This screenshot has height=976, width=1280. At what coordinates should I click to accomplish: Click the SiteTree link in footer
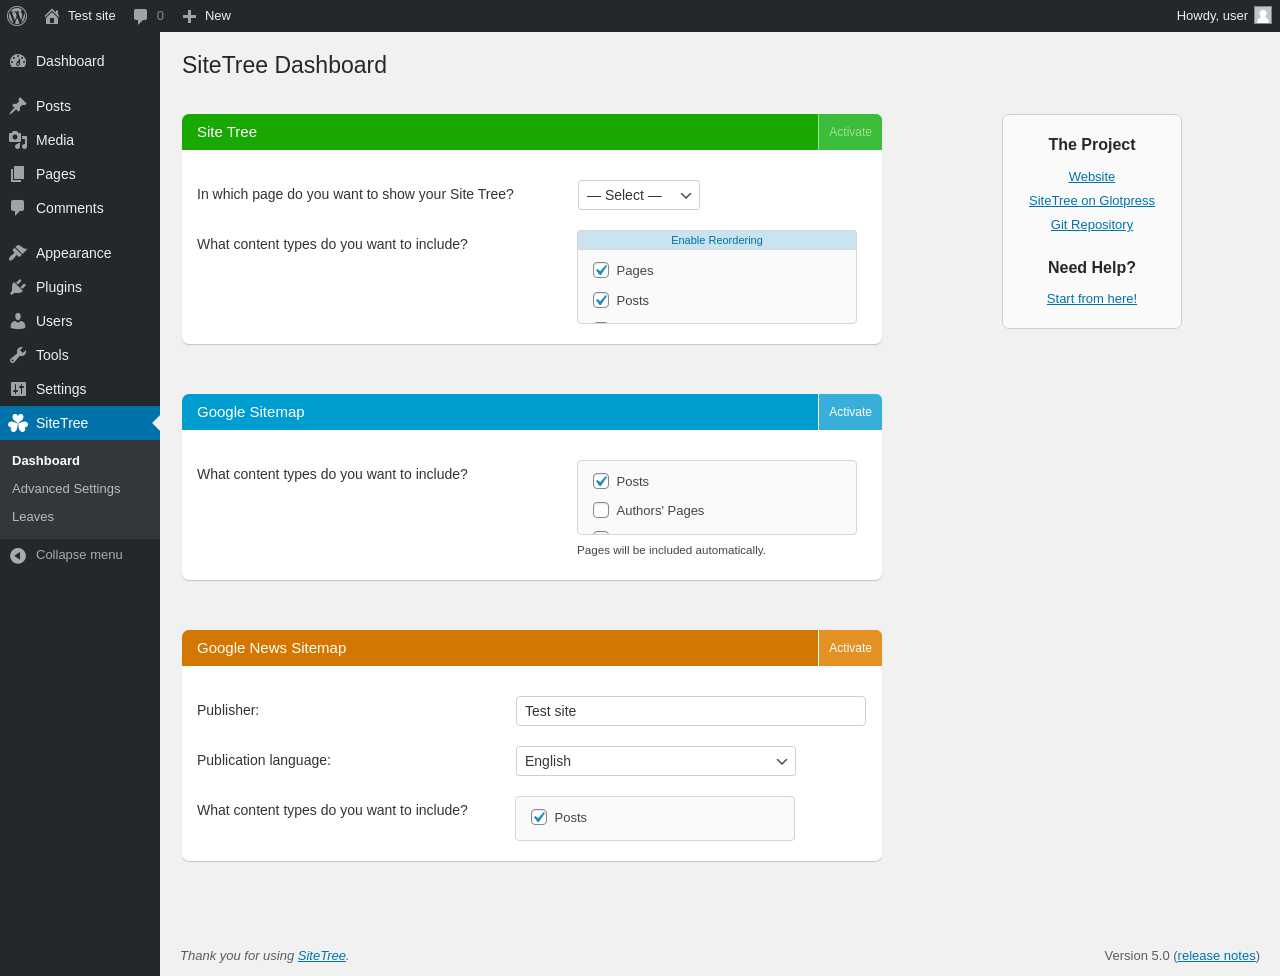coord(322,956)
